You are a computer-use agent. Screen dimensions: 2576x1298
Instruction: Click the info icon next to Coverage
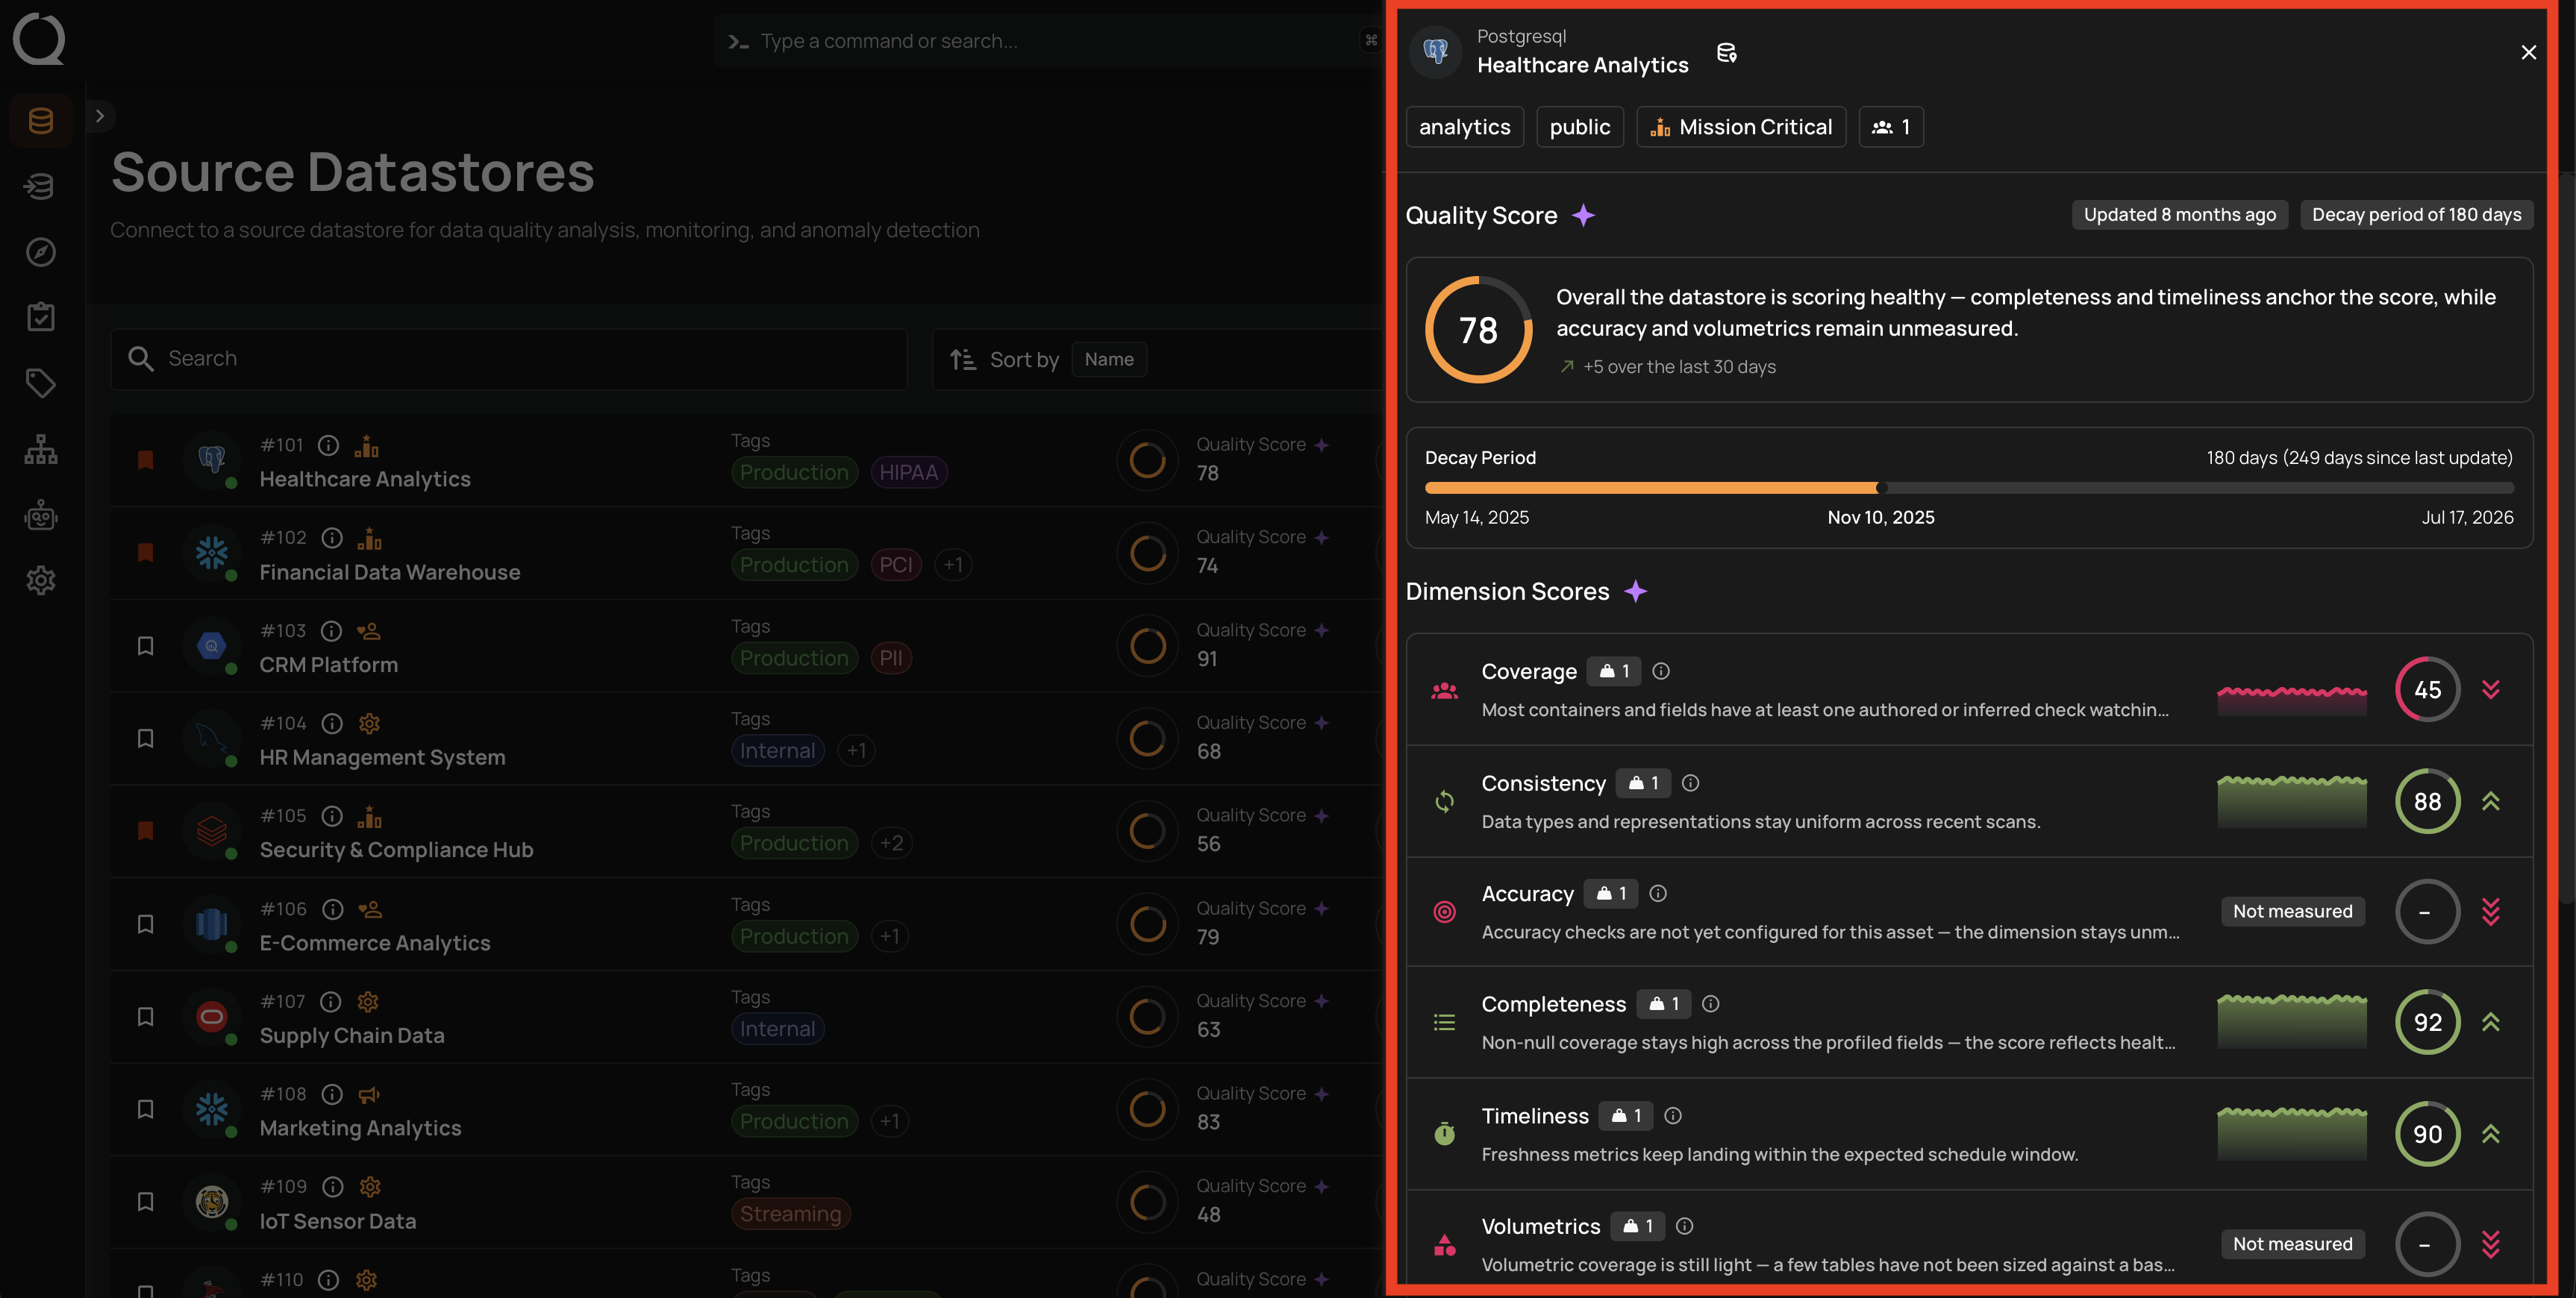(1661, 671)
